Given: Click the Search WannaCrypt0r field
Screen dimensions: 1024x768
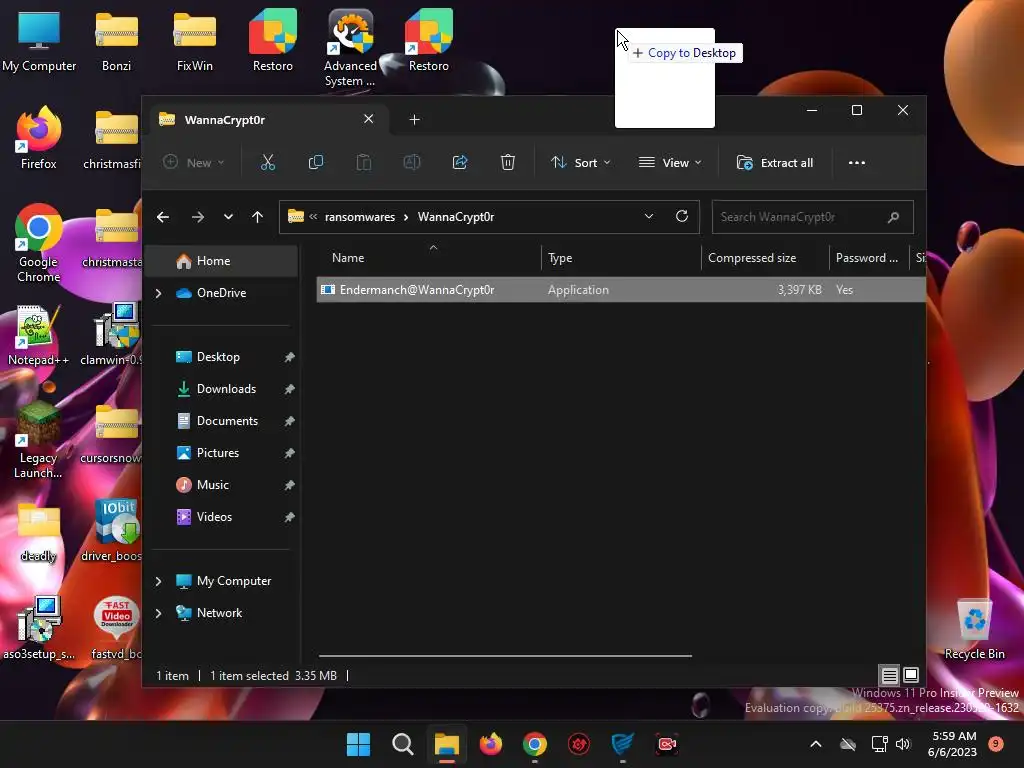Looking at the screenshot, I should coord(812,217).
